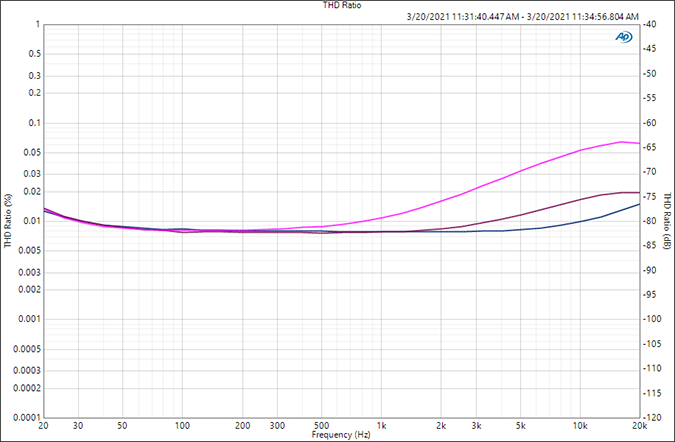Click the 0.5 tick on left axis

pos(34,54)
